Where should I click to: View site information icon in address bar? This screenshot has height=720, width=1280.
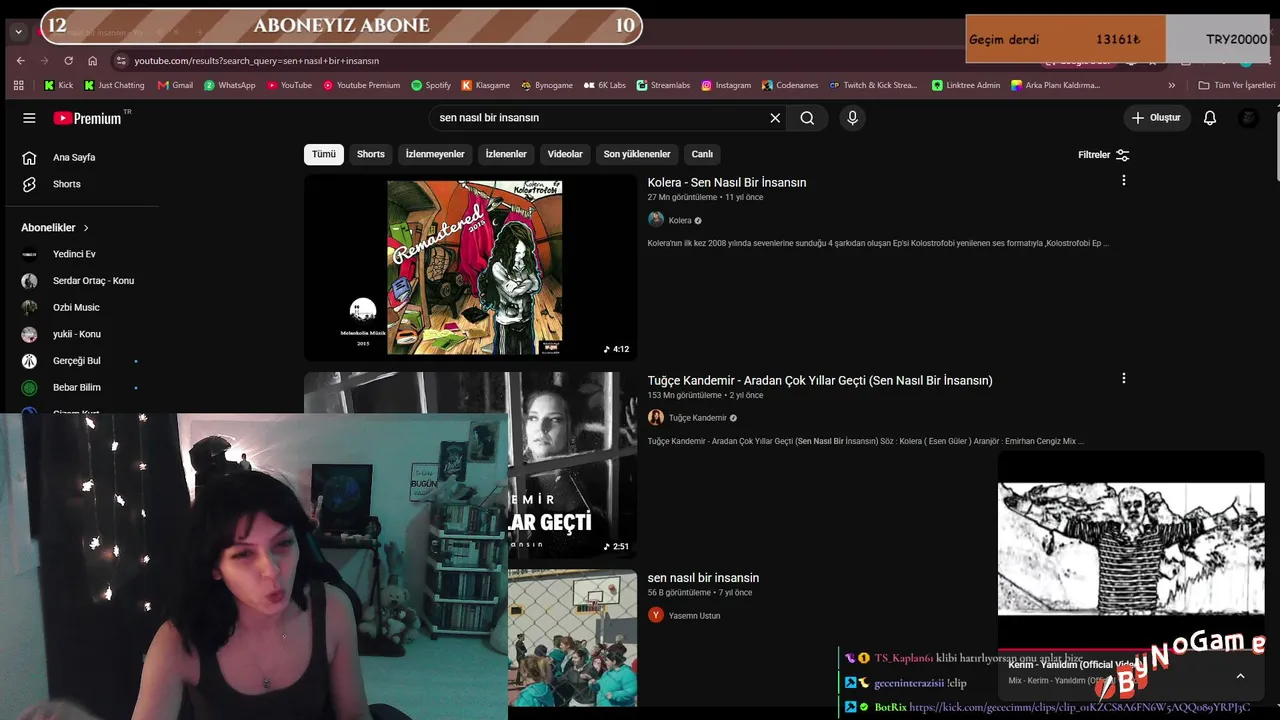tap(121, 61)
